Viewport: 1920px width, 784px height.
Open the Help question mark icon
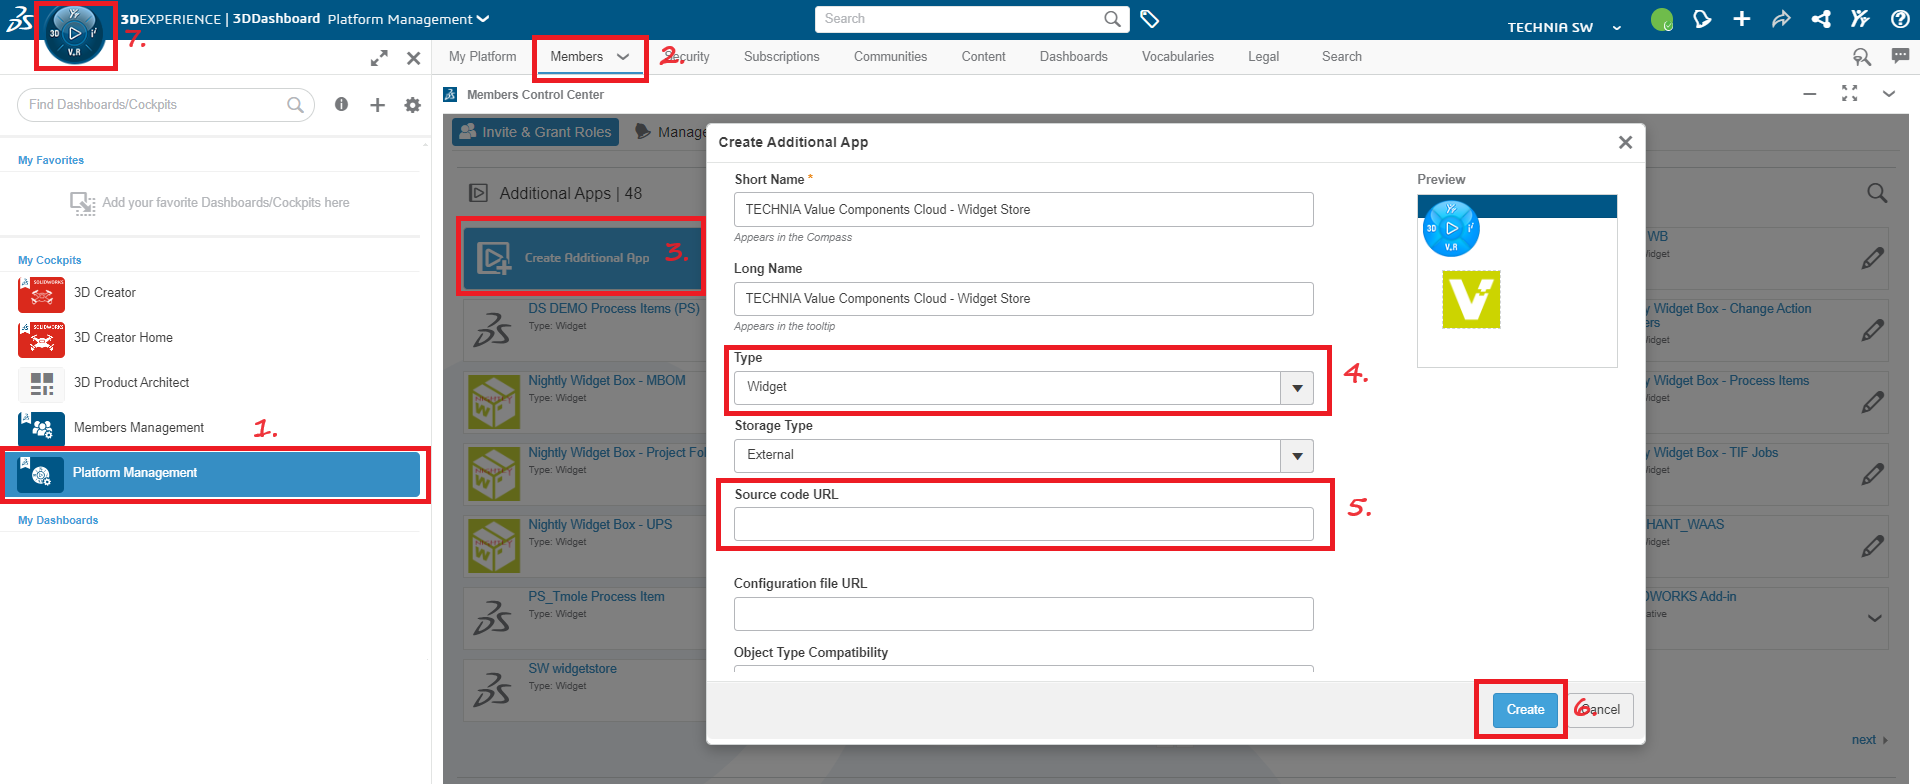pos(1900,19)
